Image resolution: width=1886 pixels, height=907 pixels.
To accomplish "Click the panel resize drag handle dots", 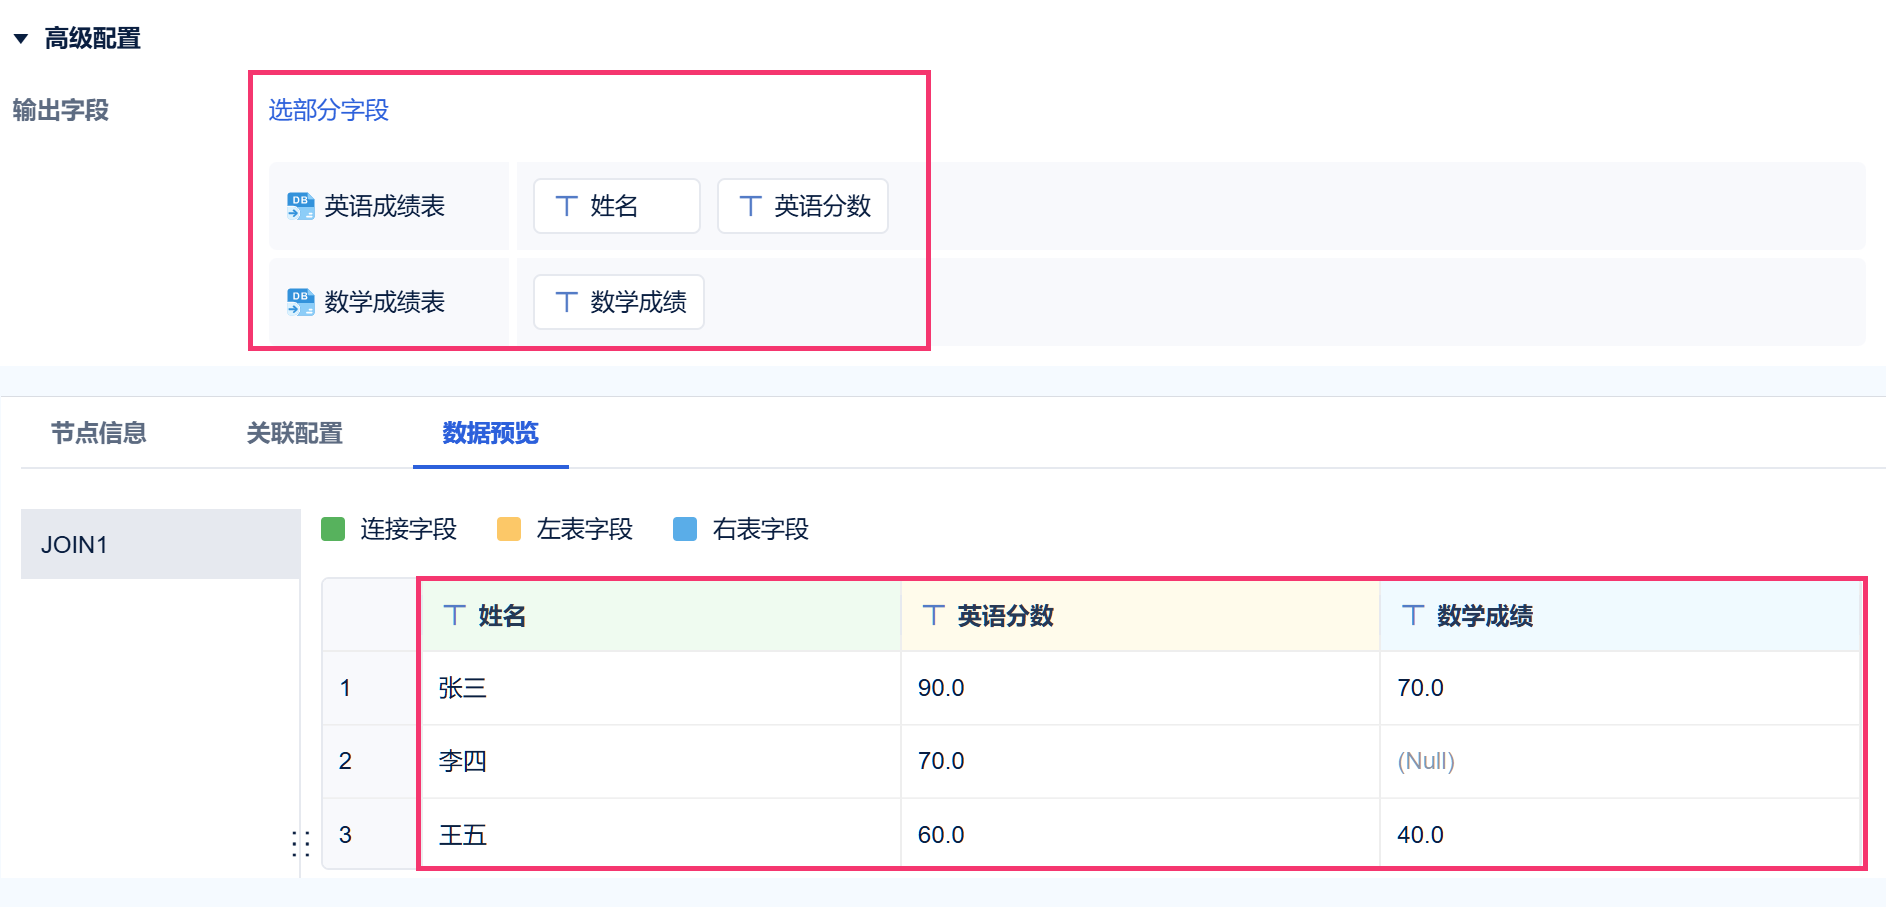I will click(x=300, y=843).
